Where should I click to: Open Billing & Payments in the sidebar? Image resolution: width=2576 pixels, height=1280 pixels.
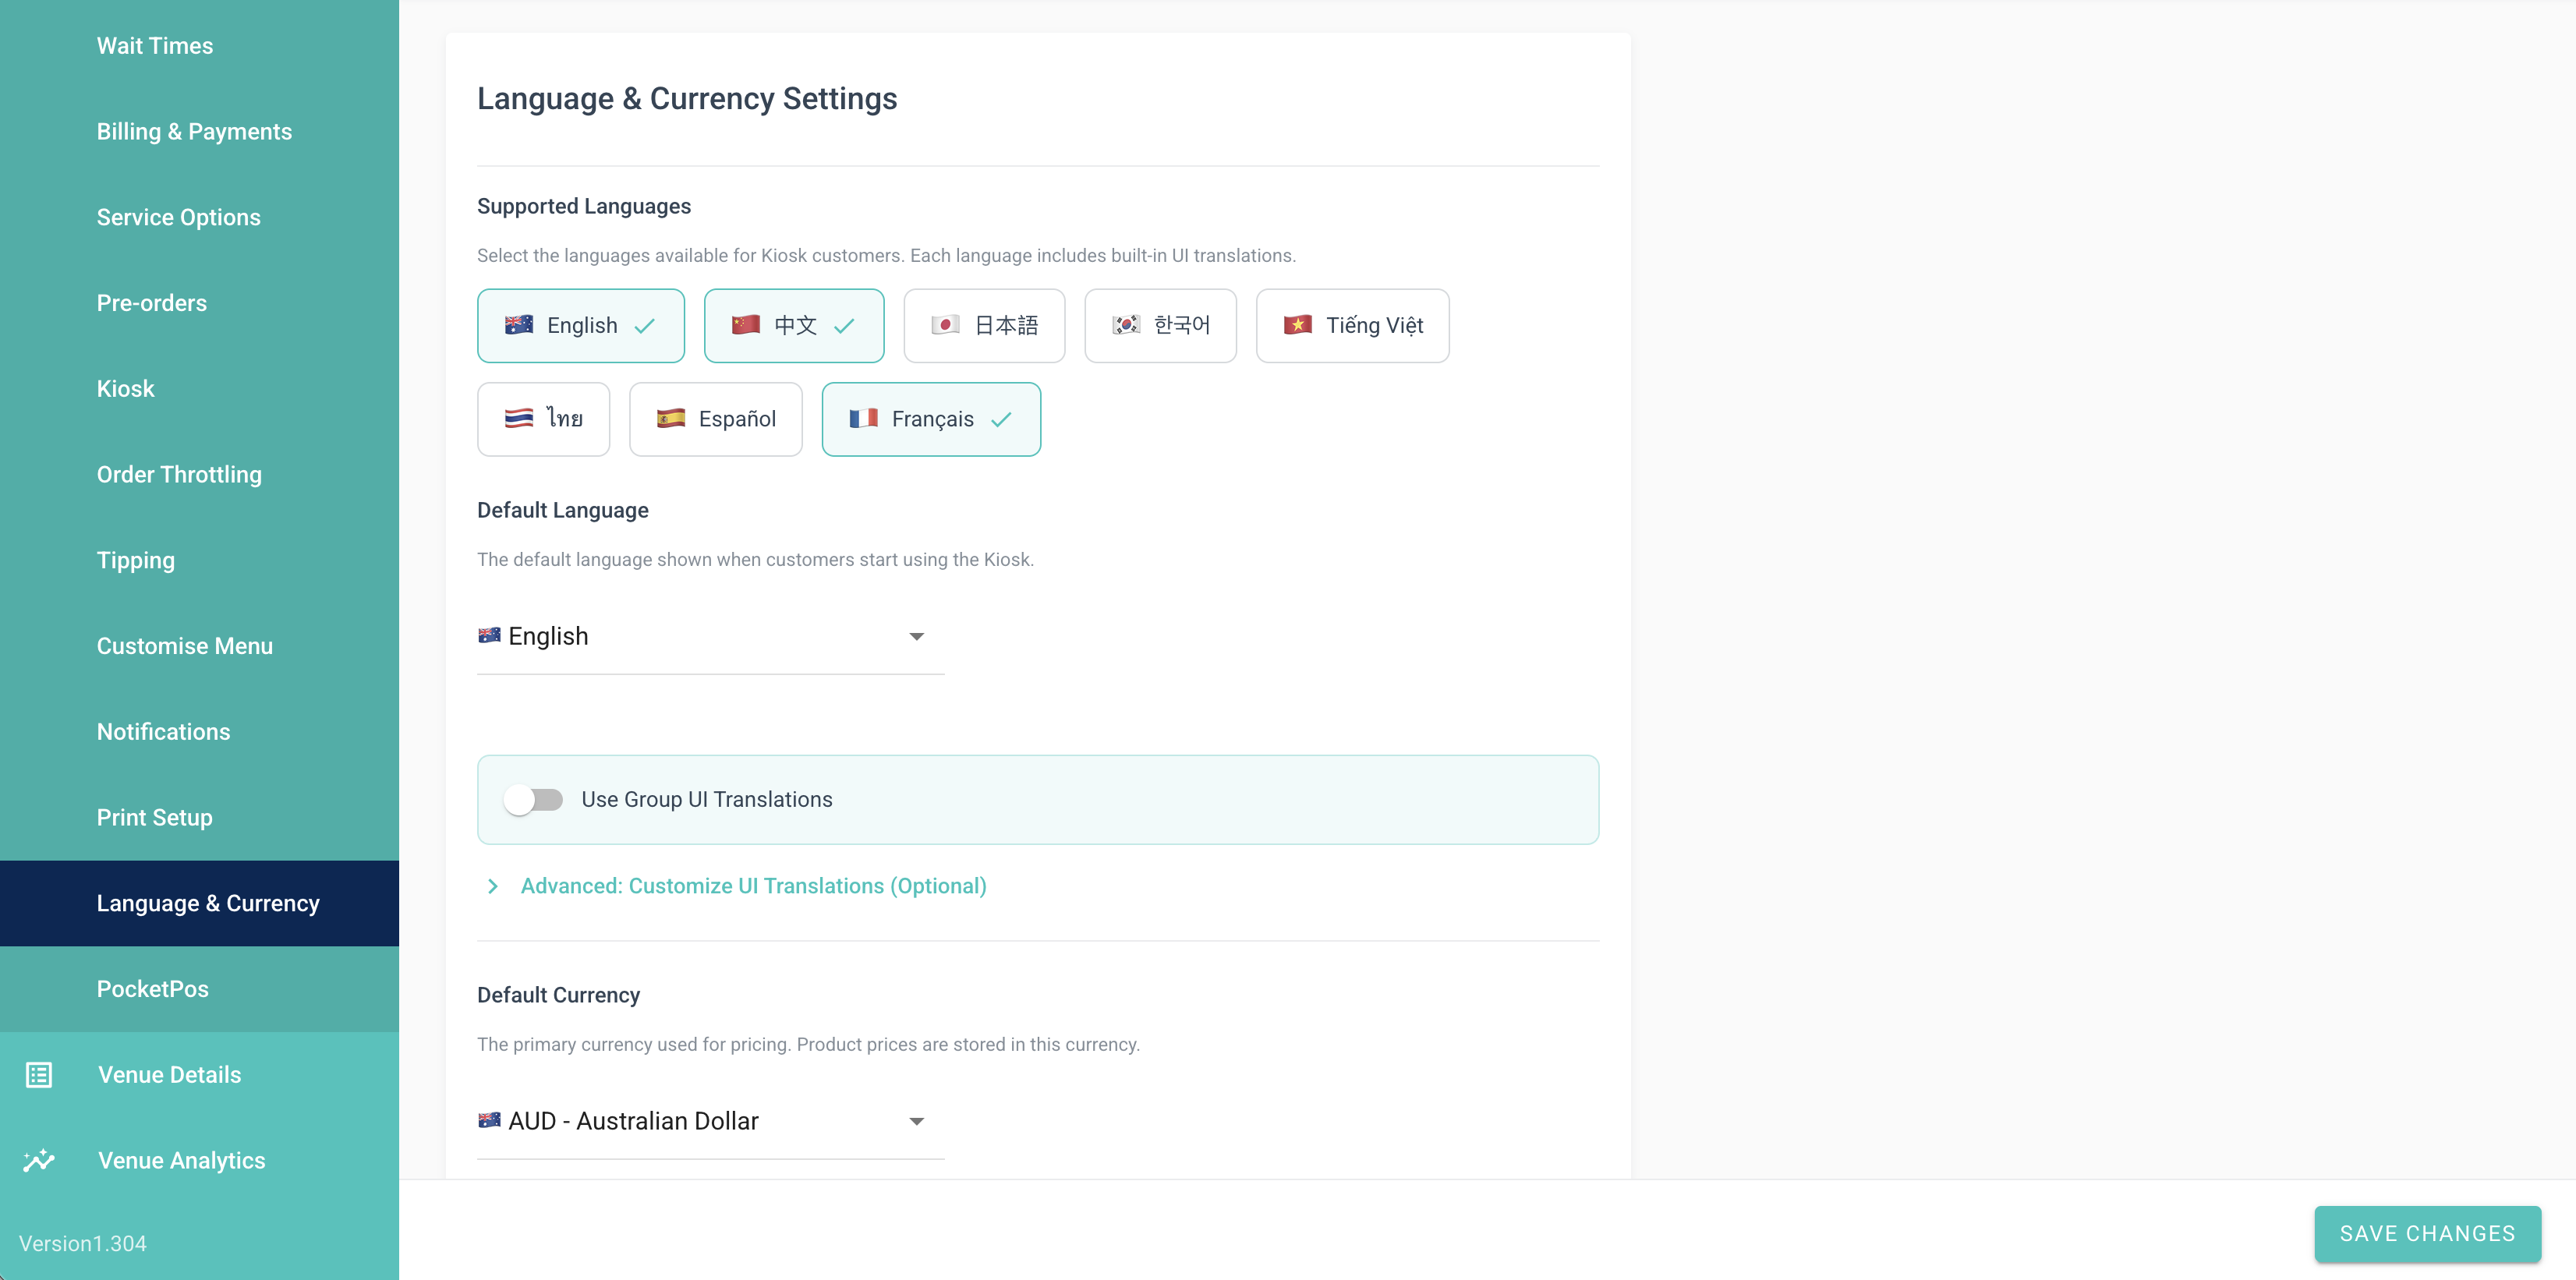194,132
